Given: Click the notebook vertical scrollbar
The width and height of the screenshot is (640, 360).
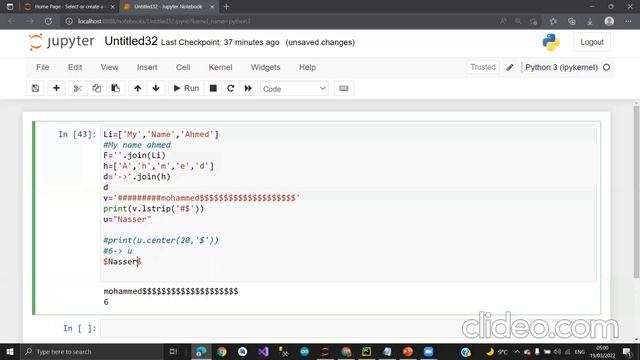Looking at the screenshot, I should (x=636, y=192).
